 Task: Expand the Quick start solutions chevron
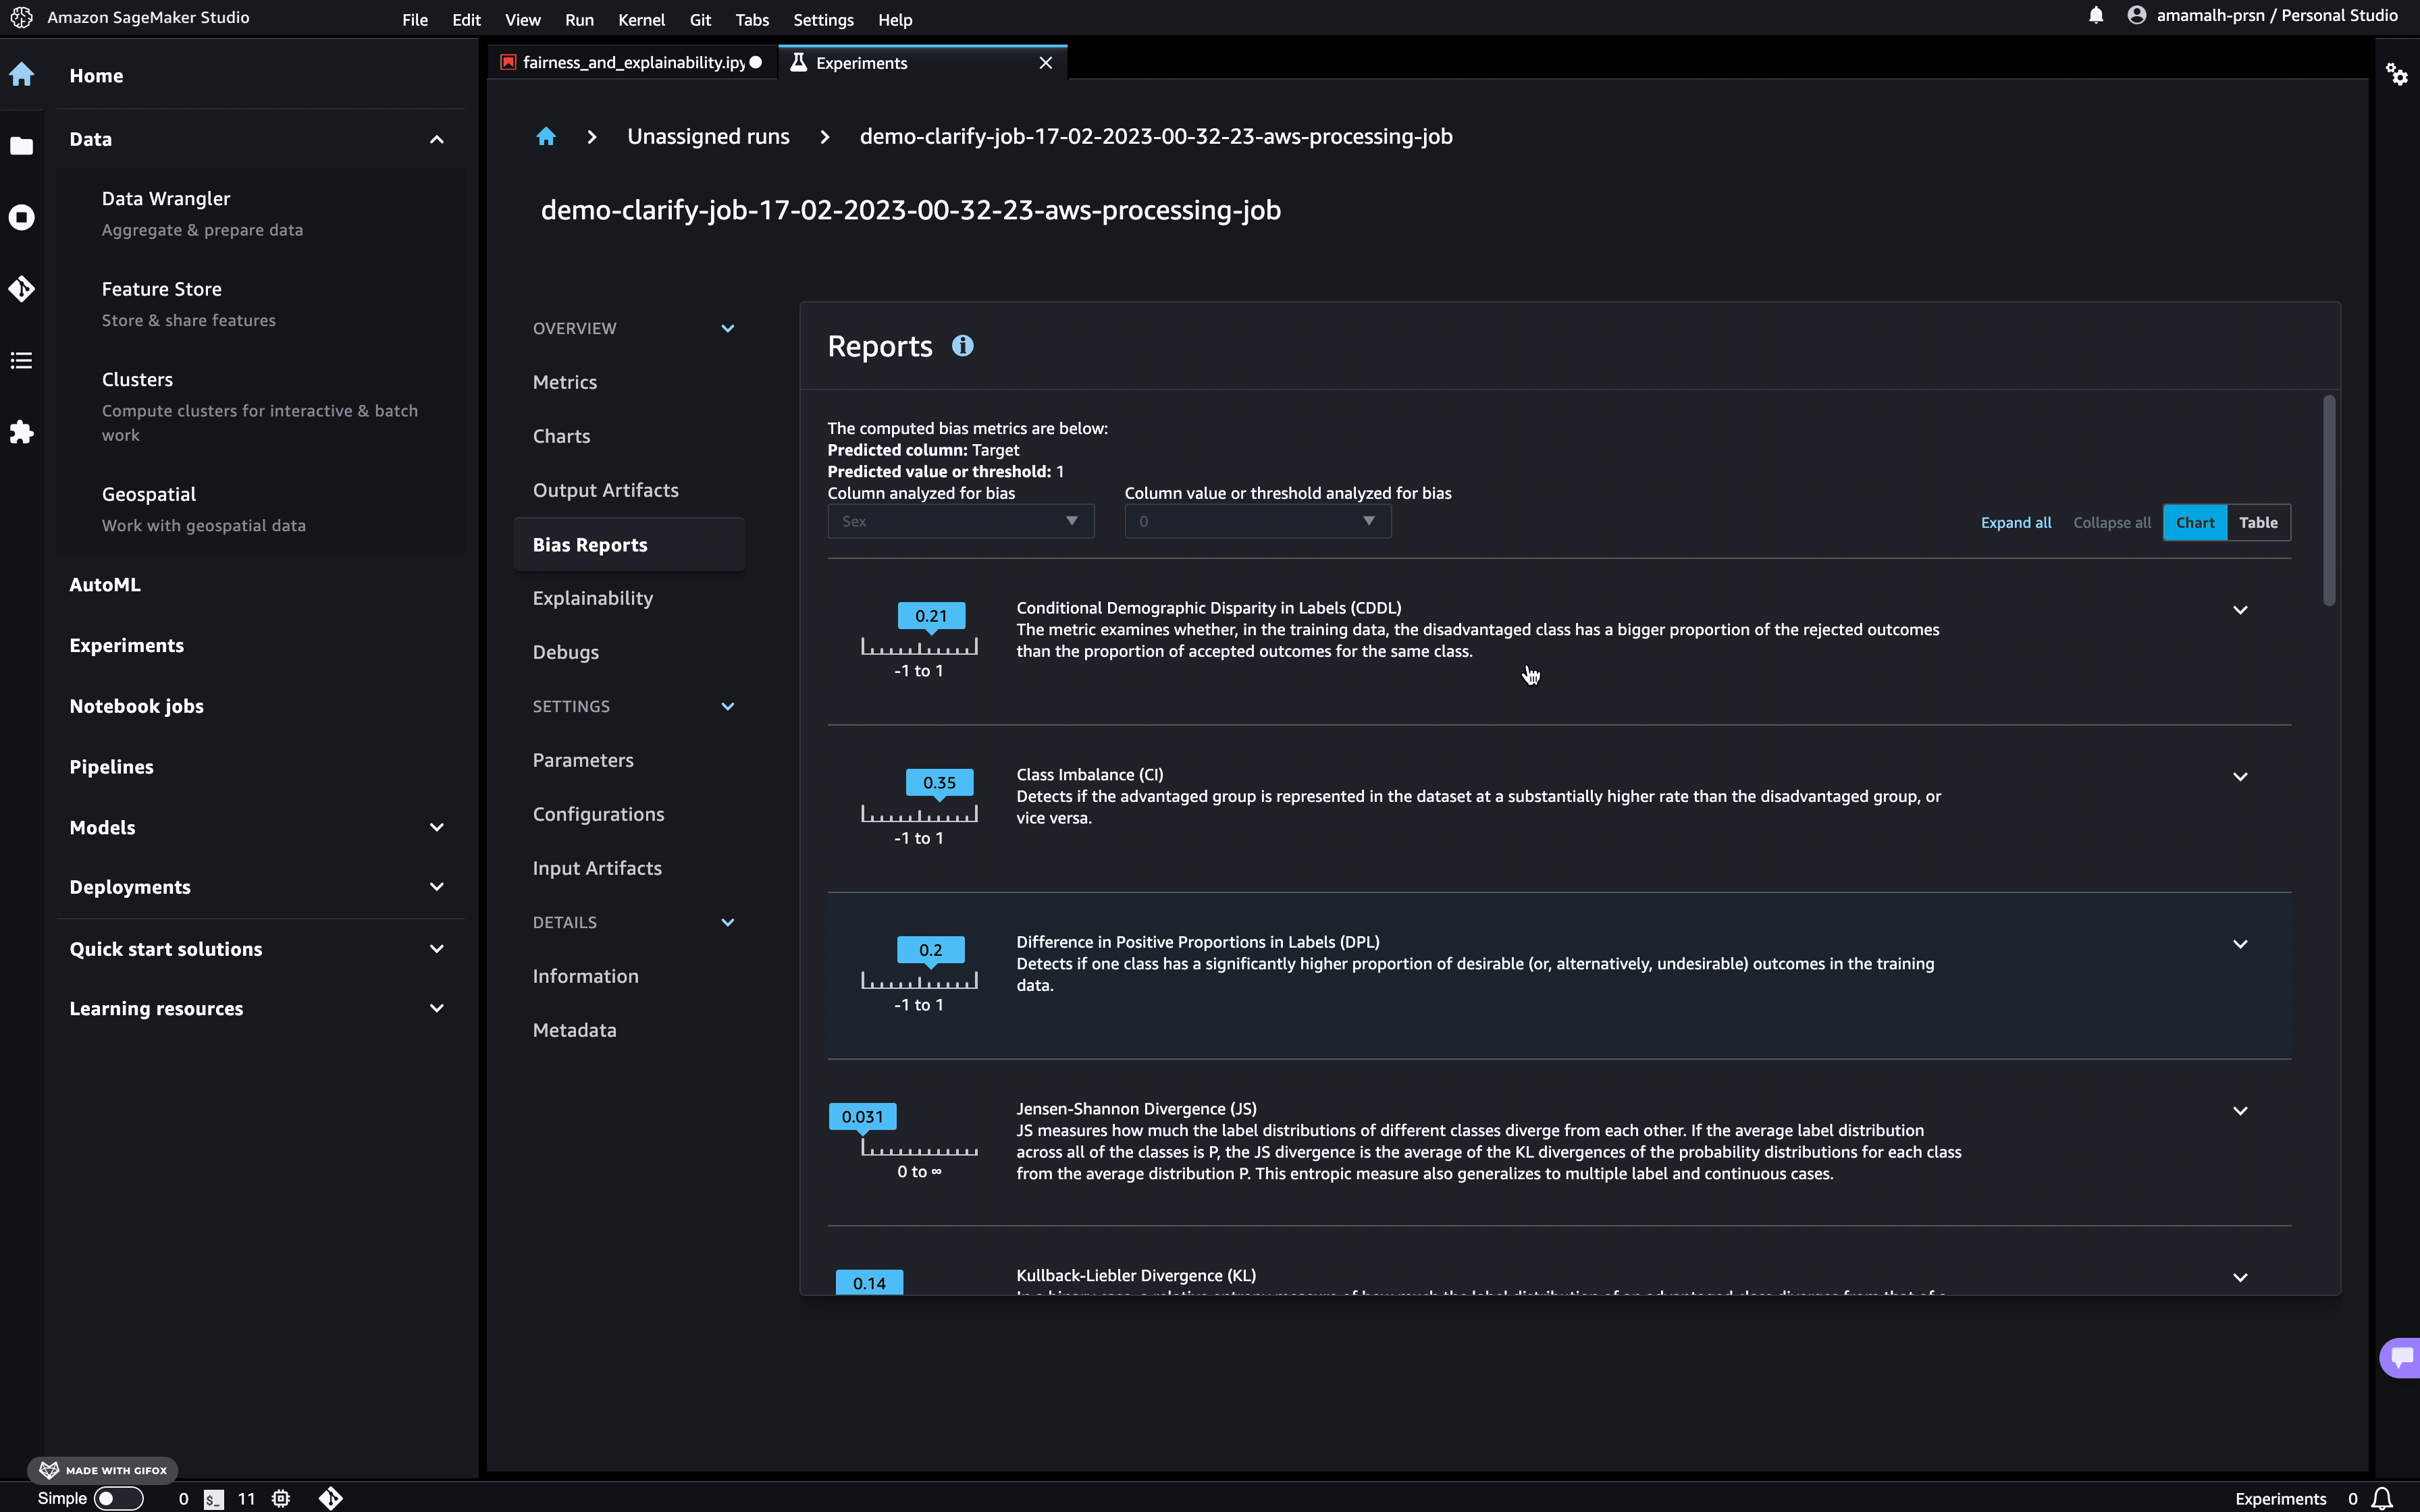click(x=437, y=949)
